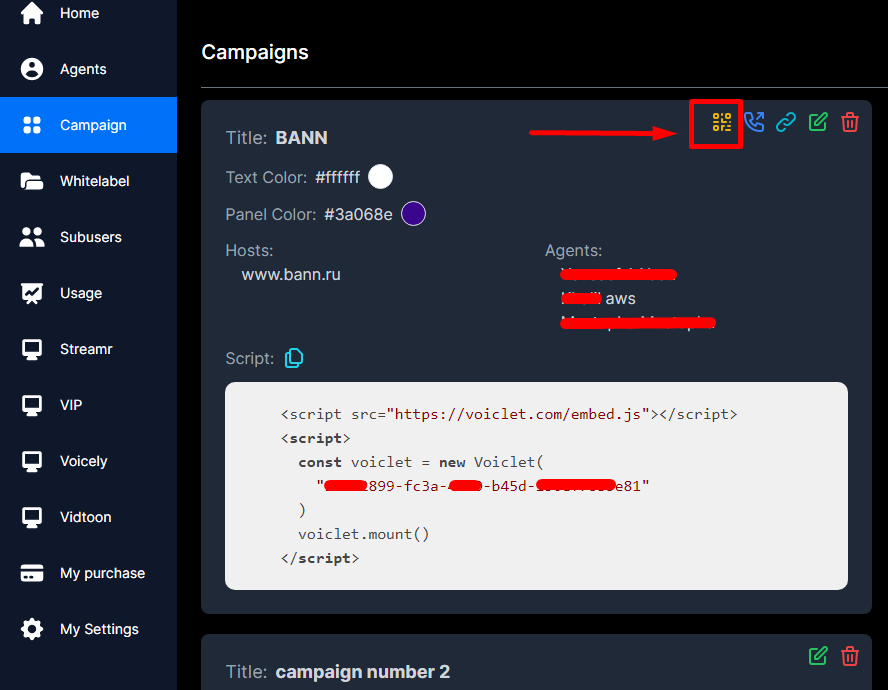Image resolution: width=888 pixels, height=690 pixels.
Task: Click the Campaigns page heading
Action: point(255,52)
